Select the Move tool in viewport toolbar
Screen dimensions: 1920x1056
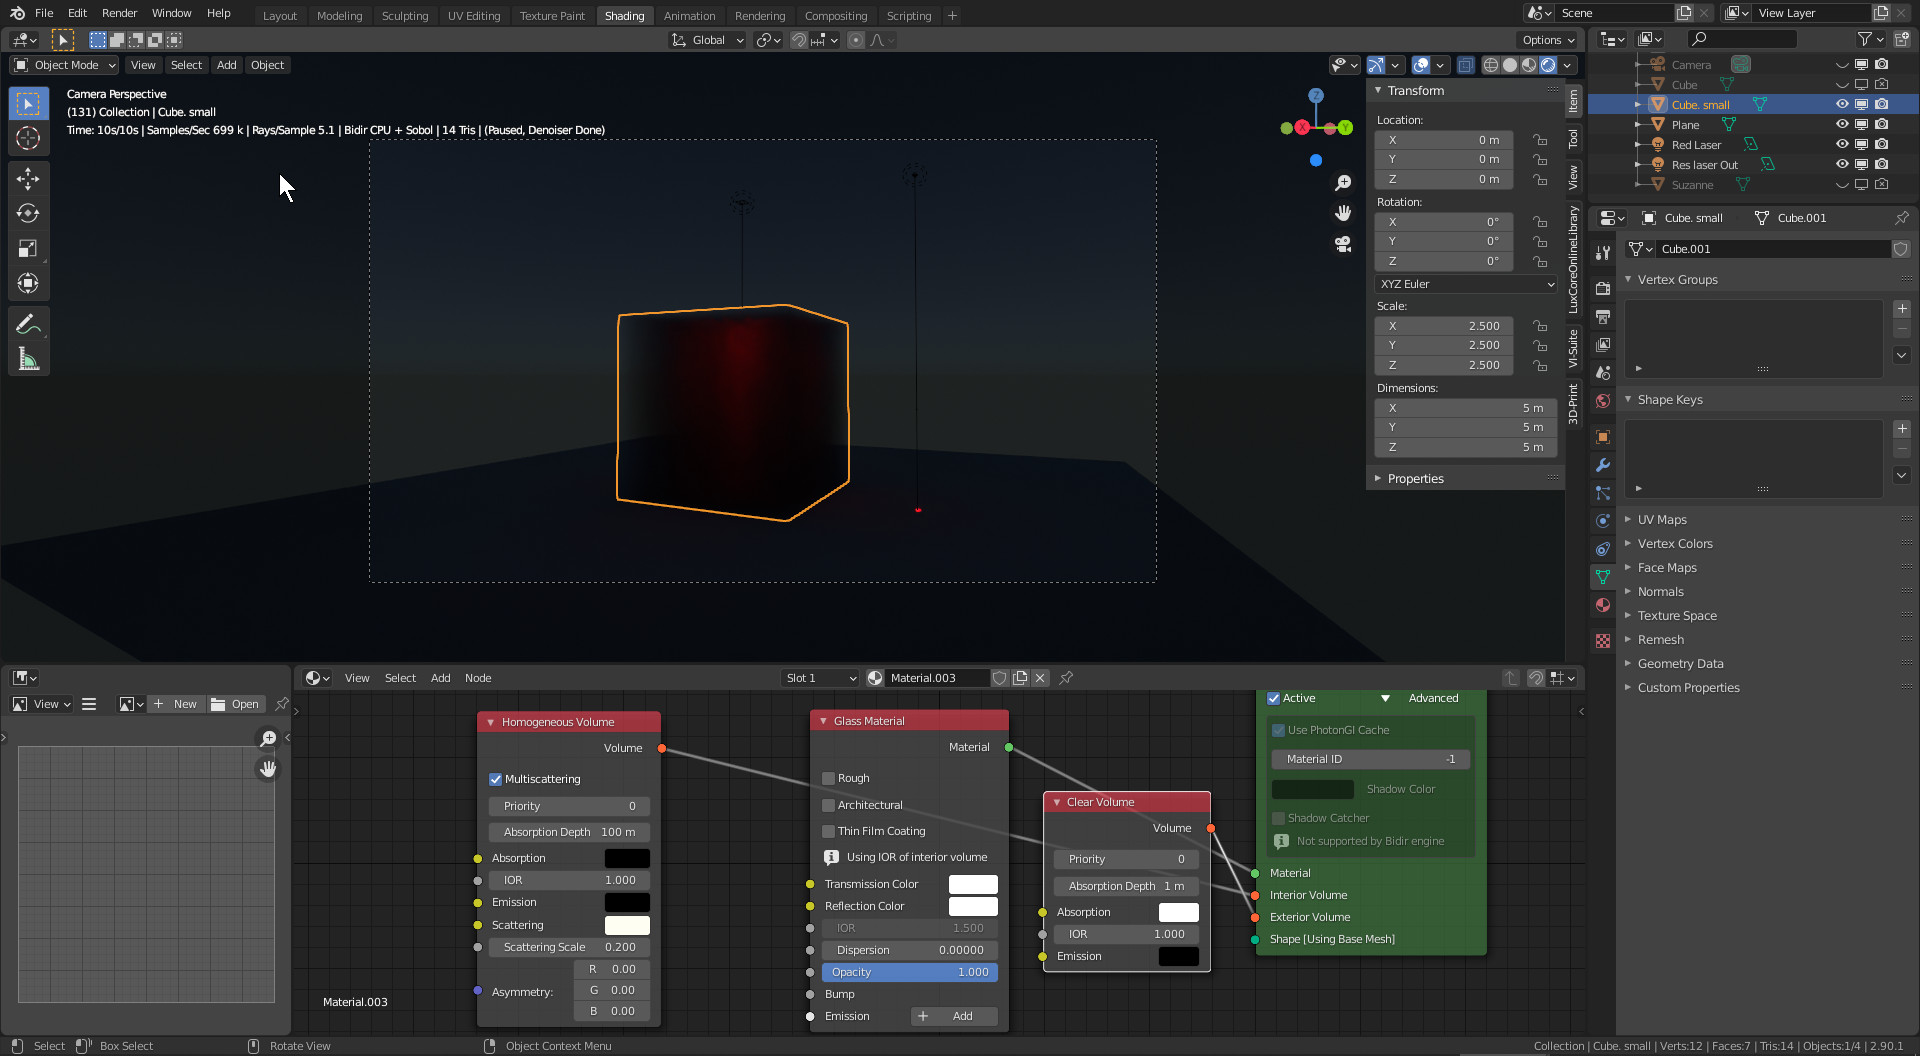tap(28, 179)
